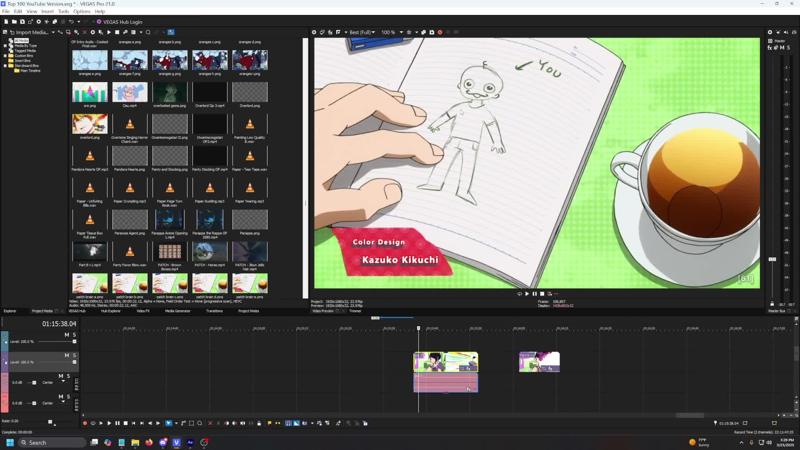This screenshot has width=800, height=450.
Task: Select the second video clip on timeline
Action: point(539,362)
